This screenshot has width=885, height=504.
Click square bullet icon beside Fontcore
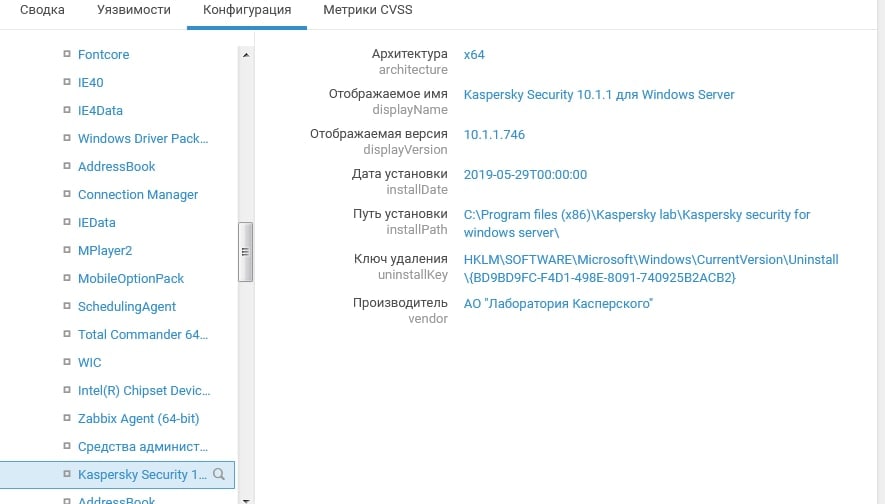pyautogui.click(x=67, y=54)
